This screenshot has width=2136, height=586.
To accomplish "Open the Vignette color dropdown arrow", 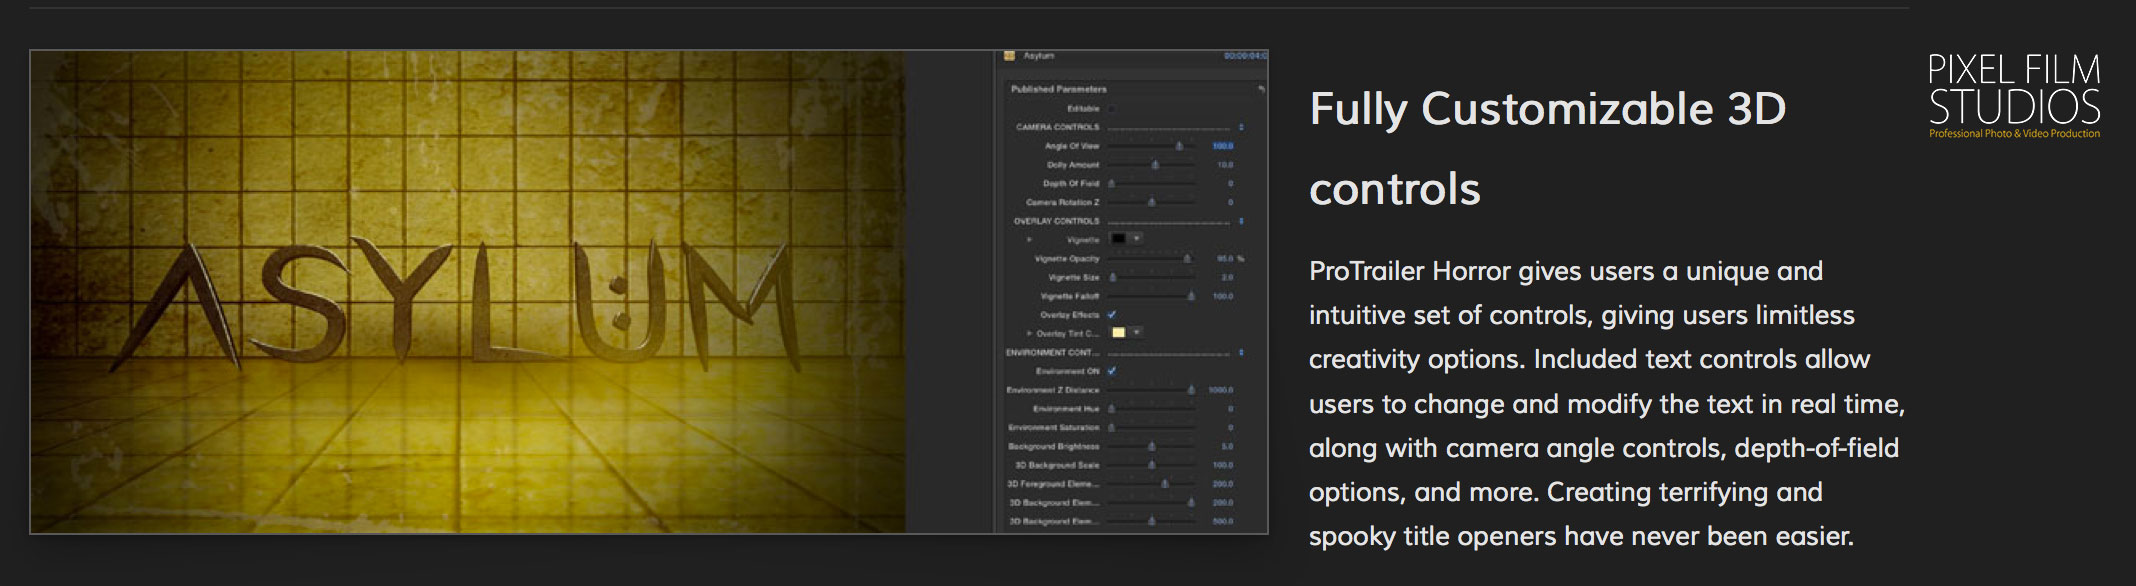I will pos(1137,239).
